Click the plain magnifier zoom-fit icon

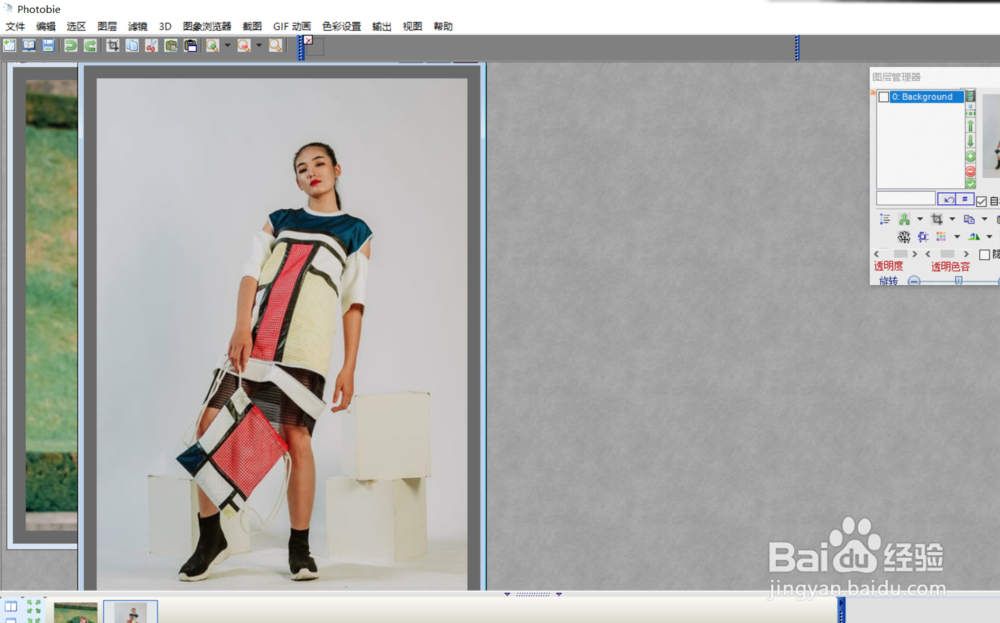pyautogui.click(x=276, y=45)
